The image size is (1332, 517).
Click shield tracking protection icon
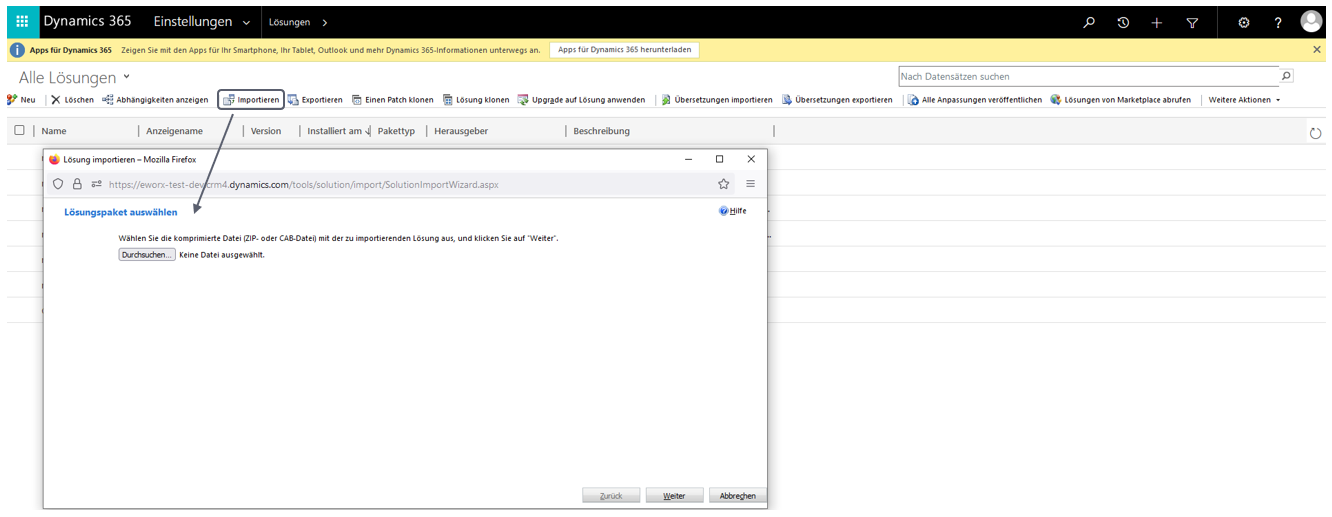58,184
